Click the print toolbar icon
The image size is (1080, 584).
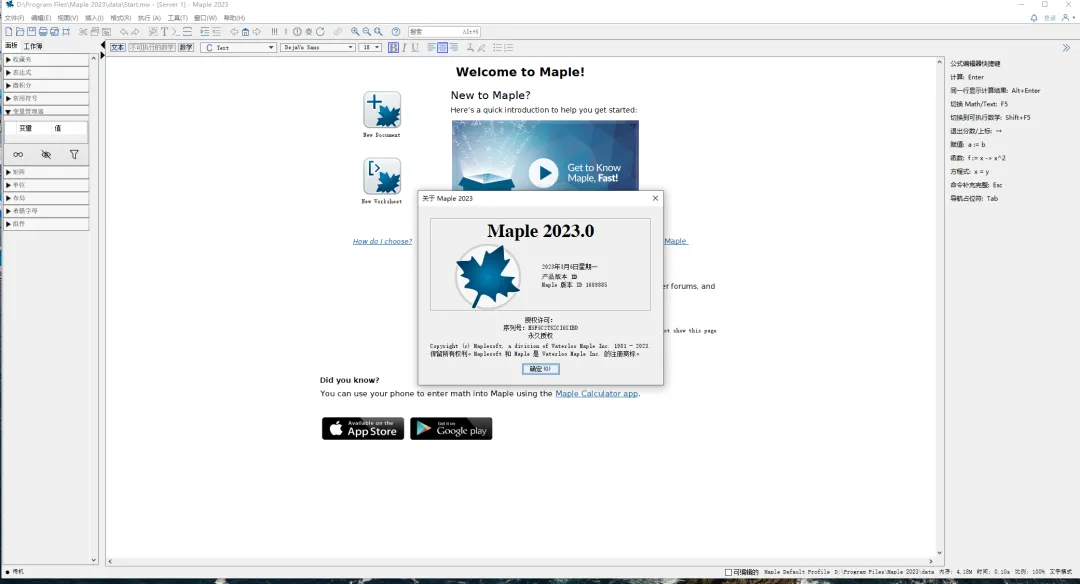coord(43,32)
